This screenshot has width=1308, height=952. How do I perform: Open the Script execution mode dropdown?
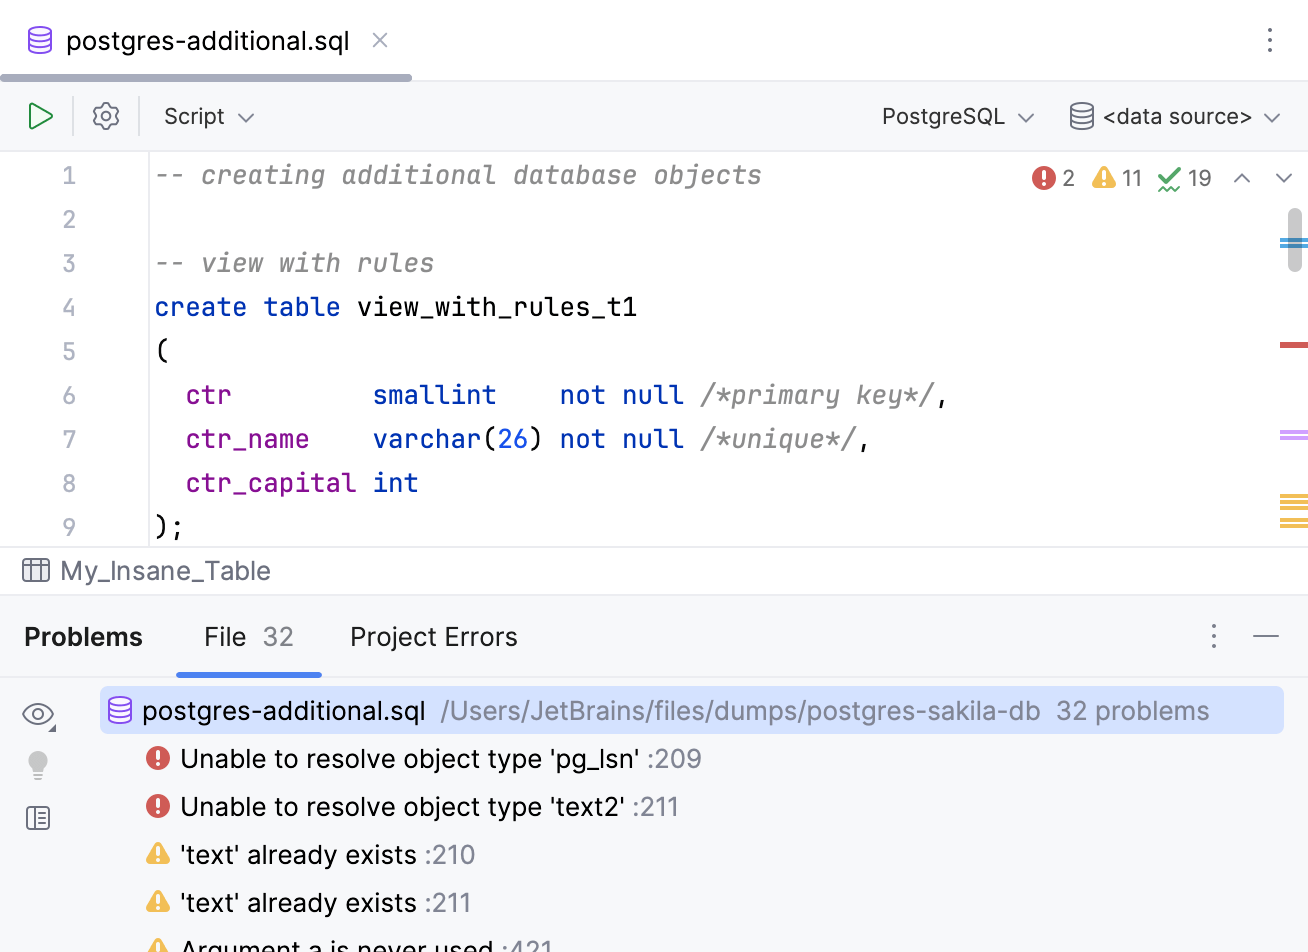click(208, 116)
